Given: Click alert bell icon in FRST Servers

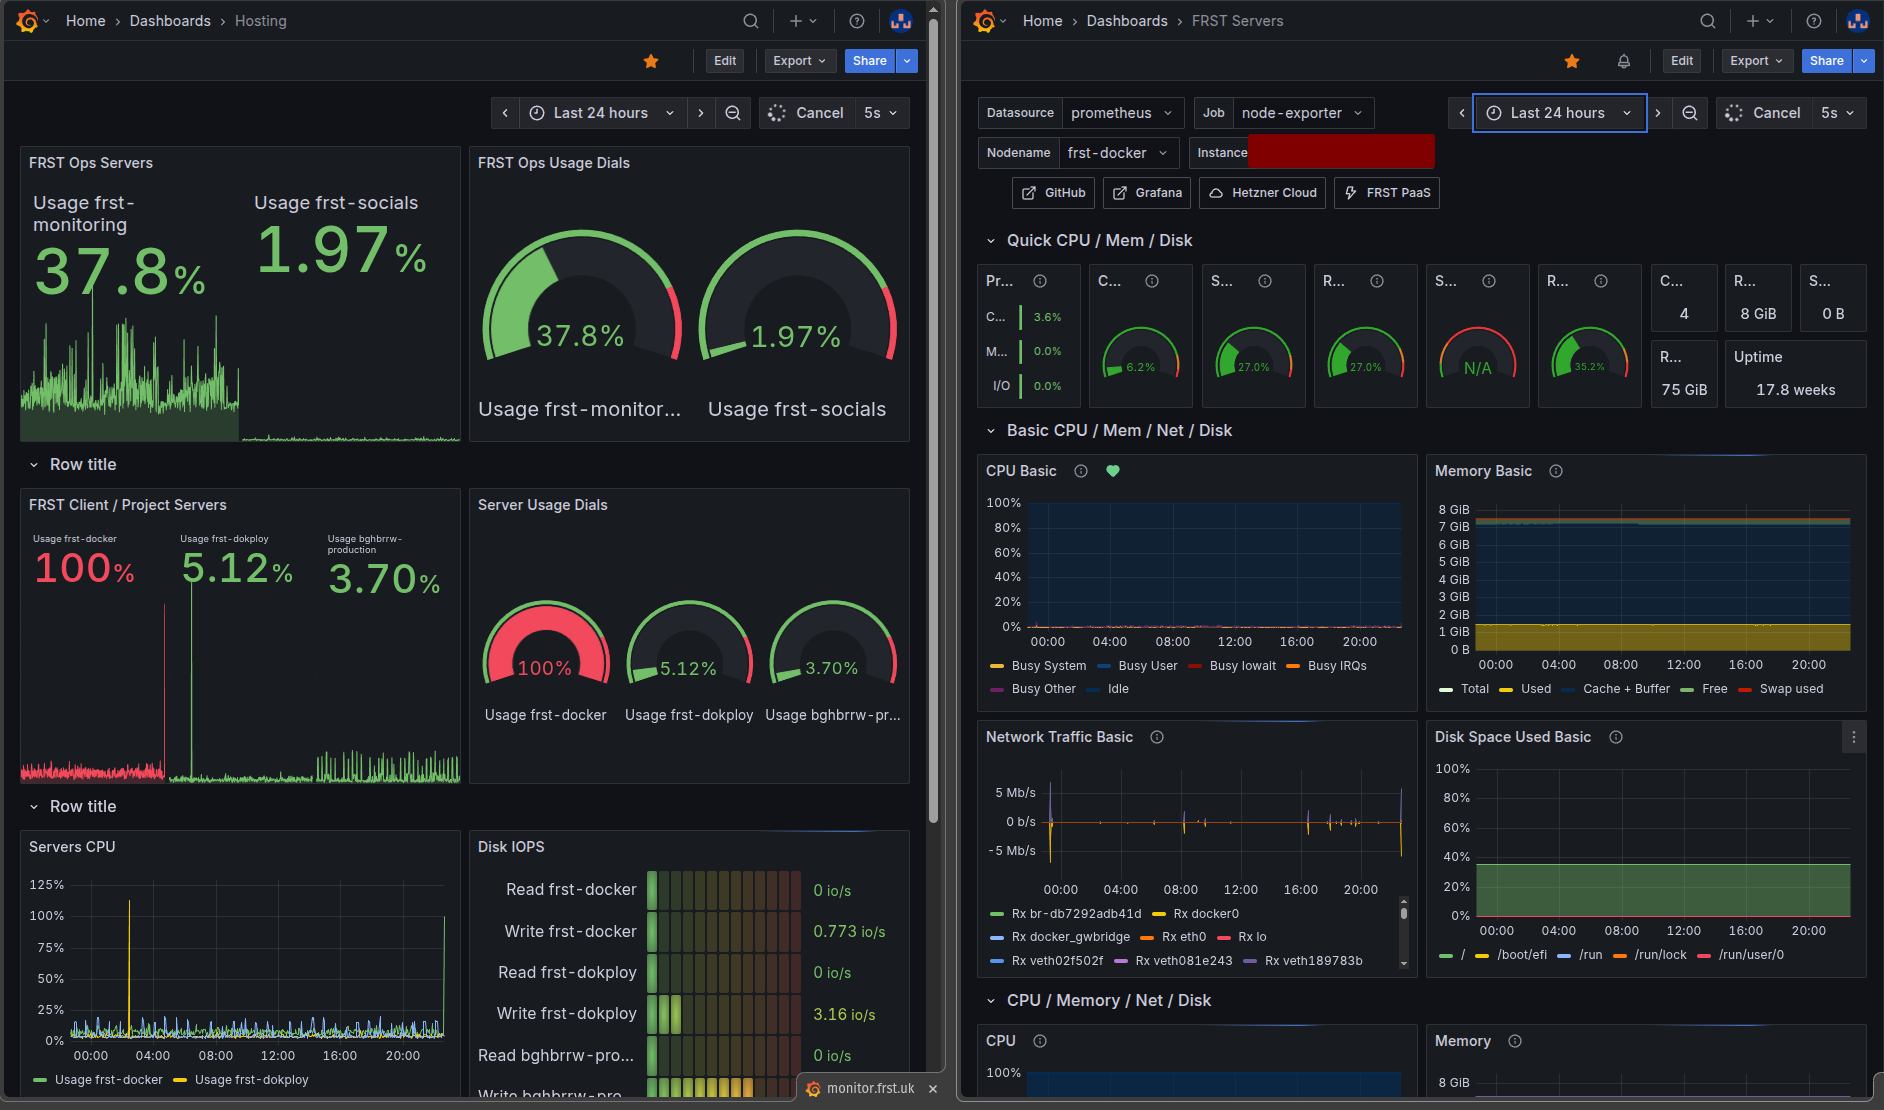Looking at the screenshot, I should tap(1624, 61).
